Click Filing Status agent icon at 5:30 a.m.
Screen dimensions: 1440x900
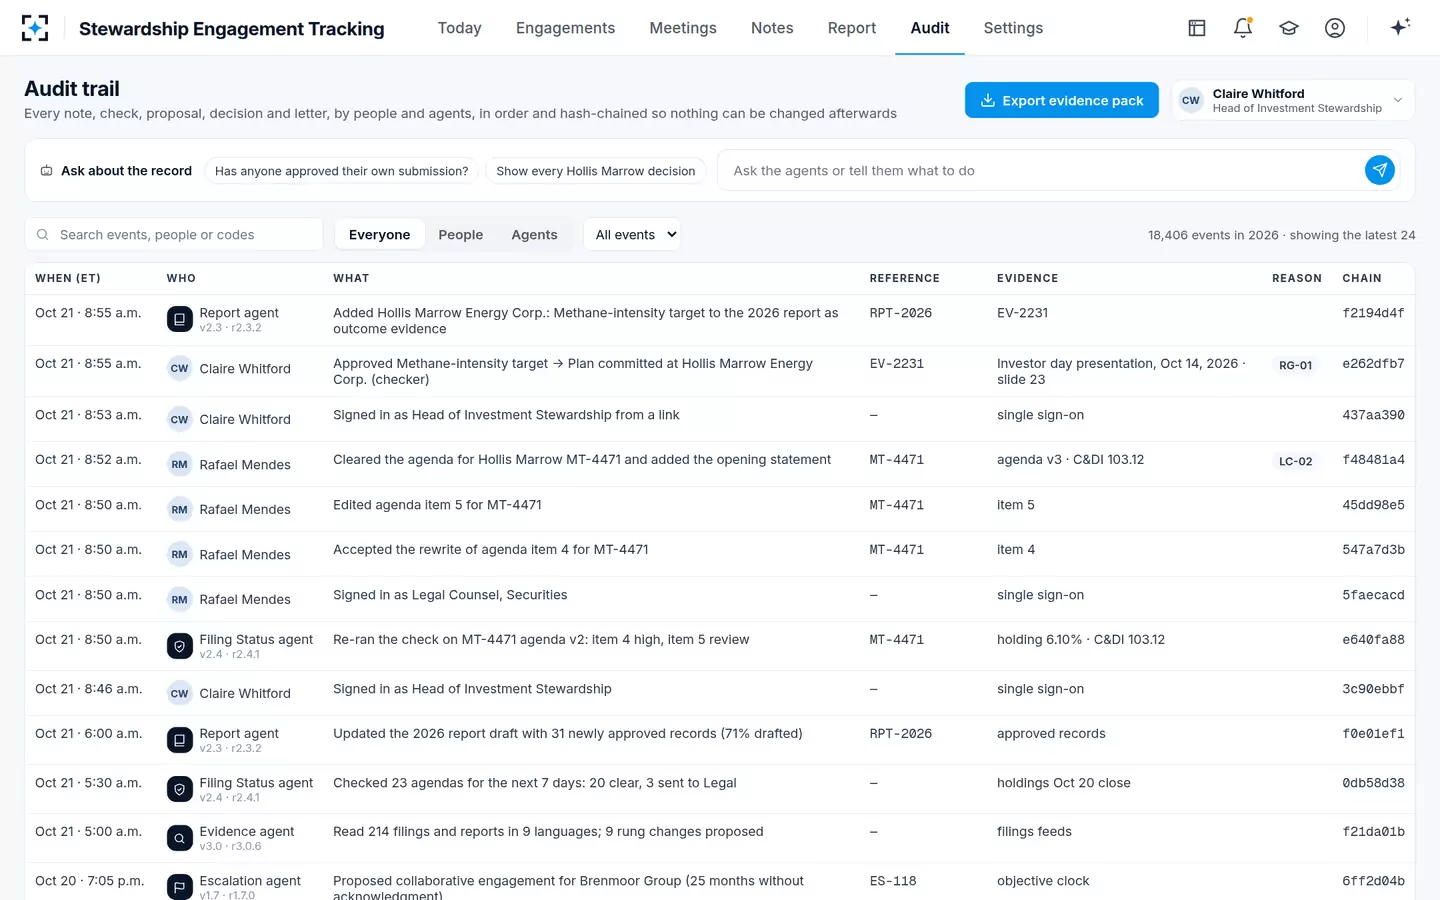click(x=179, y=789)
